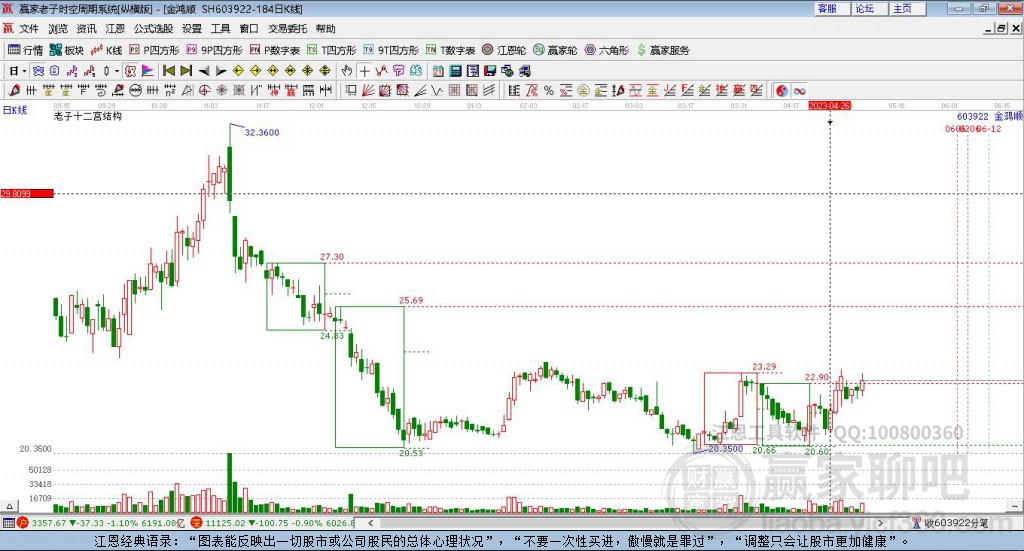Open 赢家服务 with the dollar icon
1024x551 pixels.
point(663,50)
